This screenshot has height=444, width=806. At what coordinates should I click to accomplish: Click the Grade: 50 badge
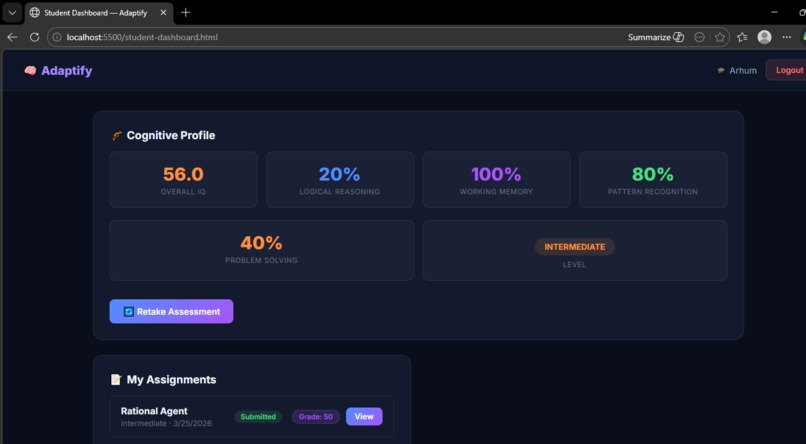pos(316,417)
